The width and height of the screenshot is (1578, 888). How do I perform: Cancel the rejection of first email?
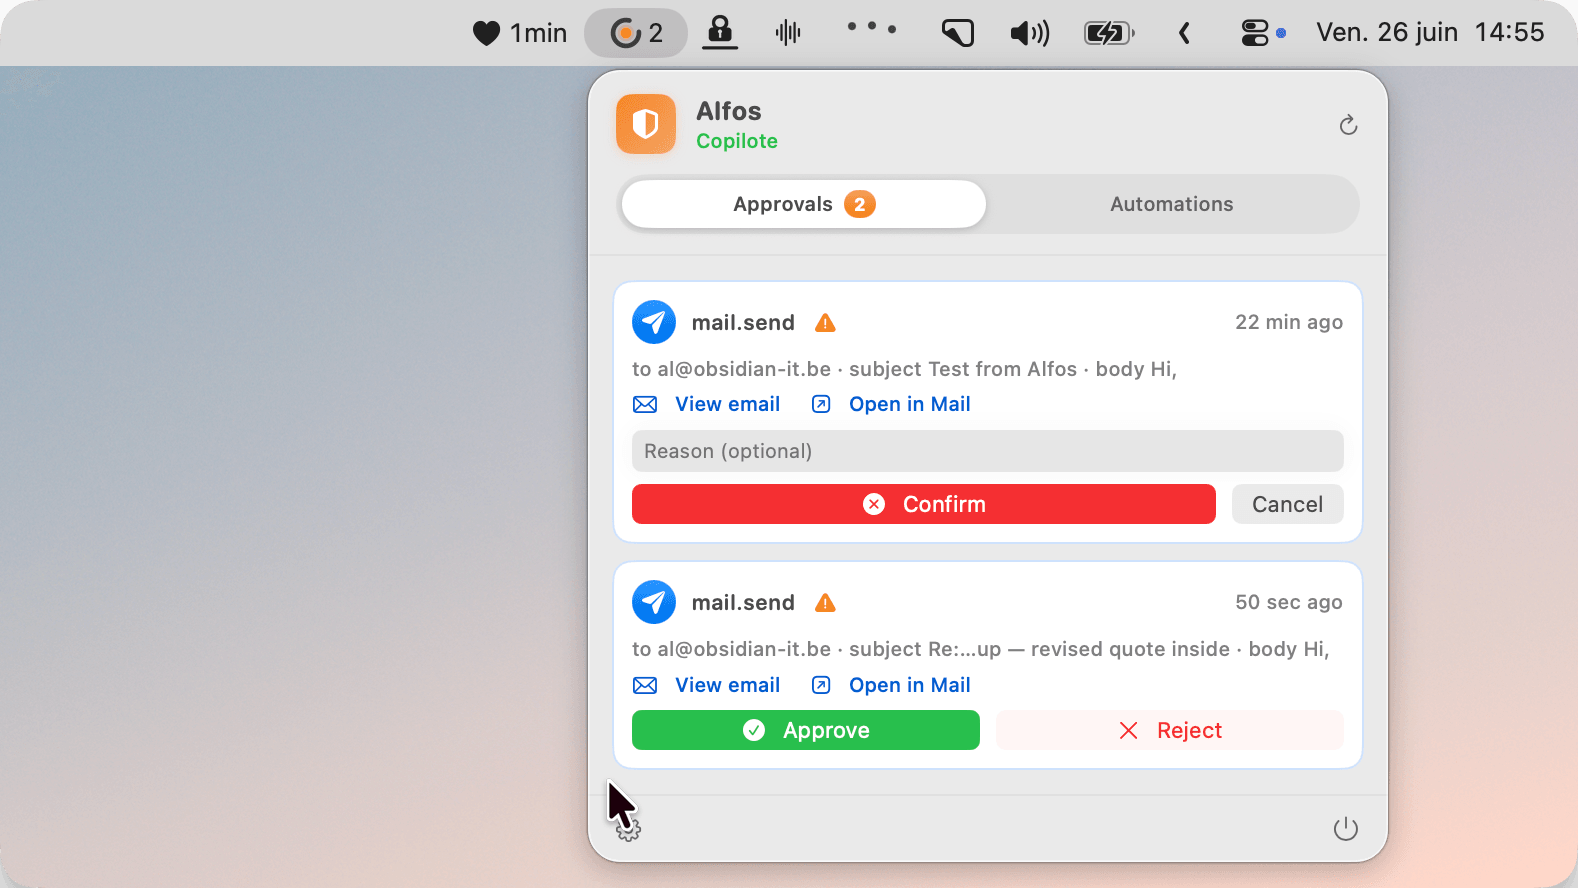click(1288, 504)
